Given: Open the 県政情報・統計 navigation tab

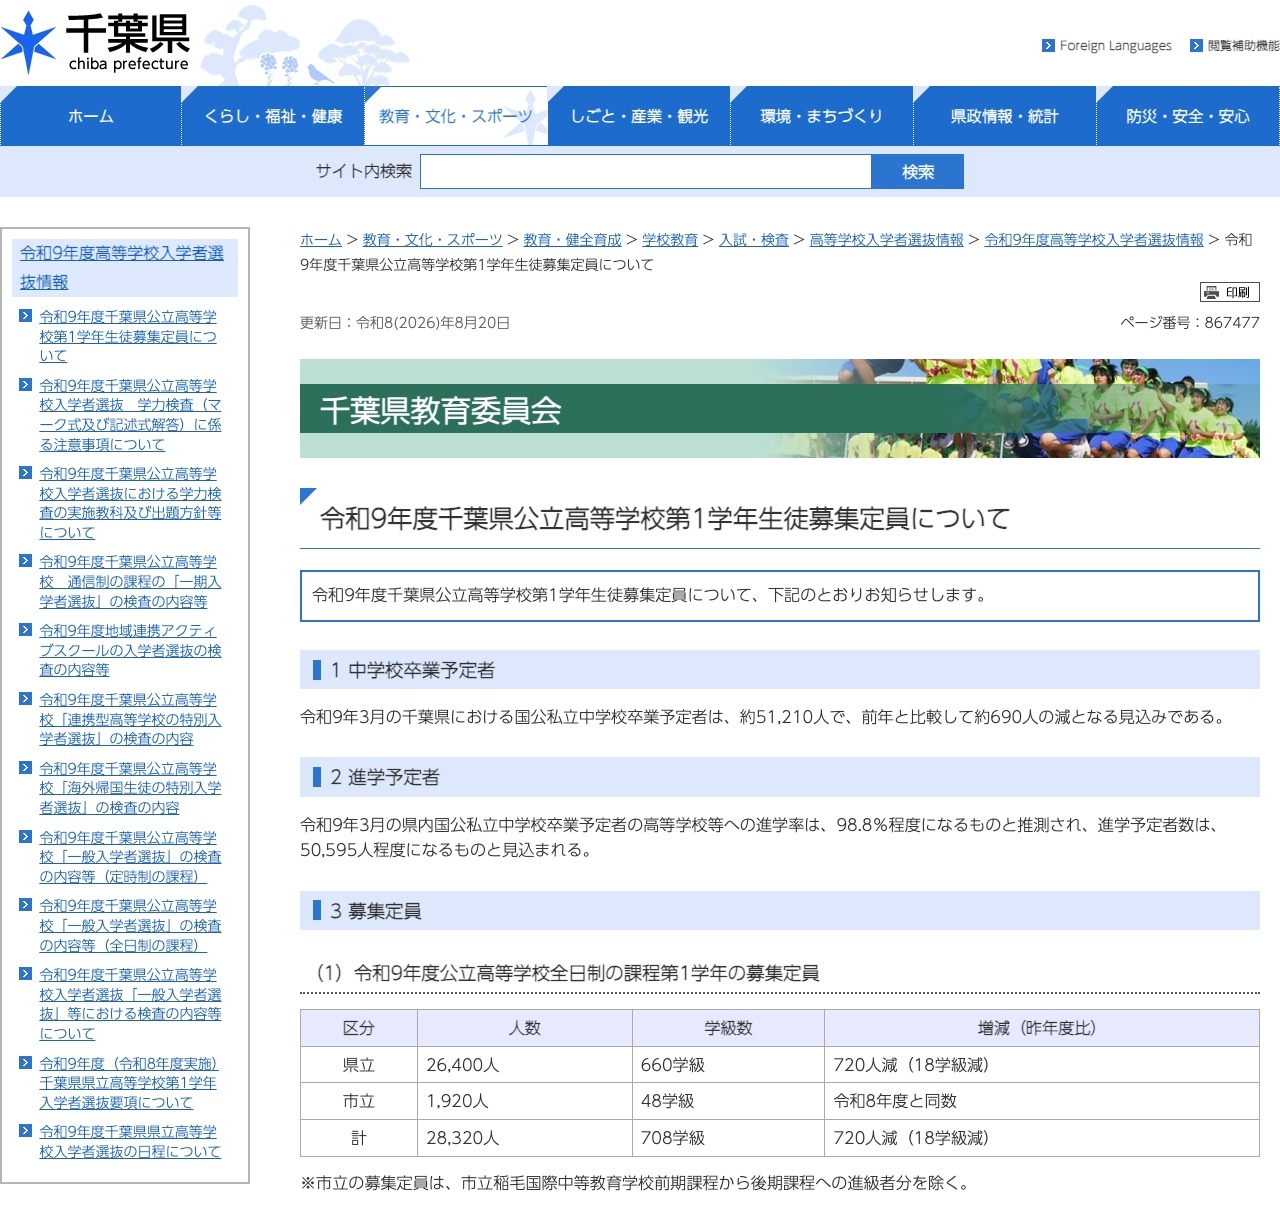Looking at the screenshot, I should pyautogui.click(x=1005, y=116).
